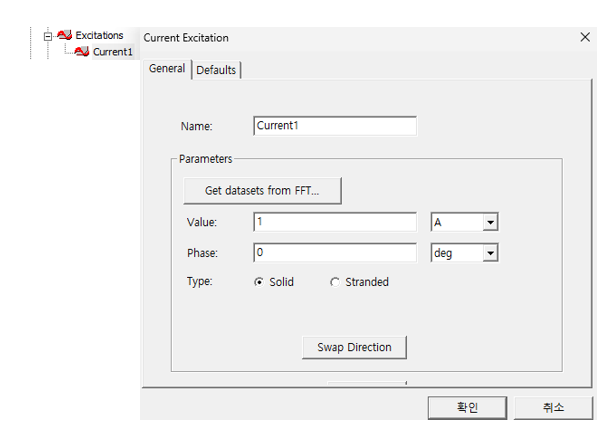This screenshot has width=607, height=441.
Task: Focus the Value input field
Action: point(334,222)
